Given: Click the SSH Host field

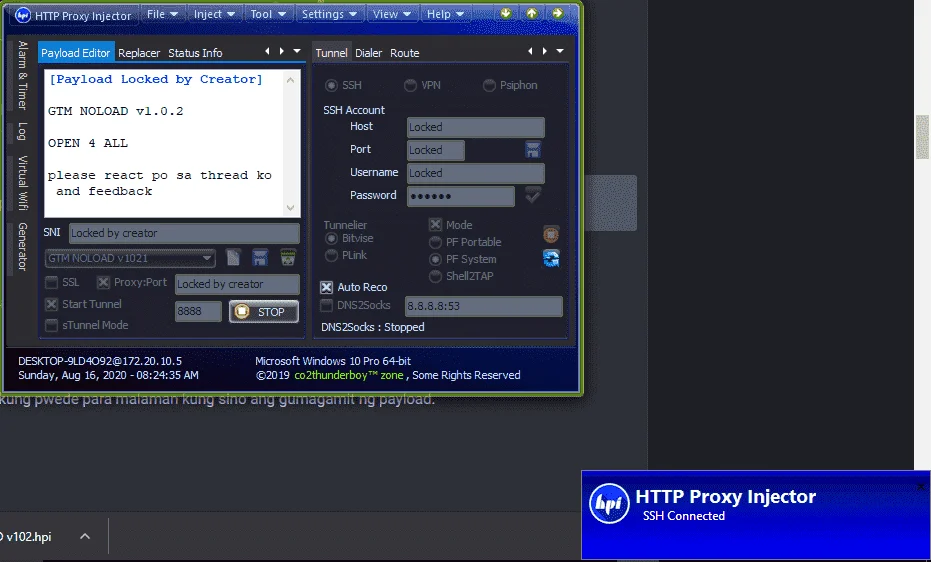Looking at the screenshot, I should pos(476,127).
